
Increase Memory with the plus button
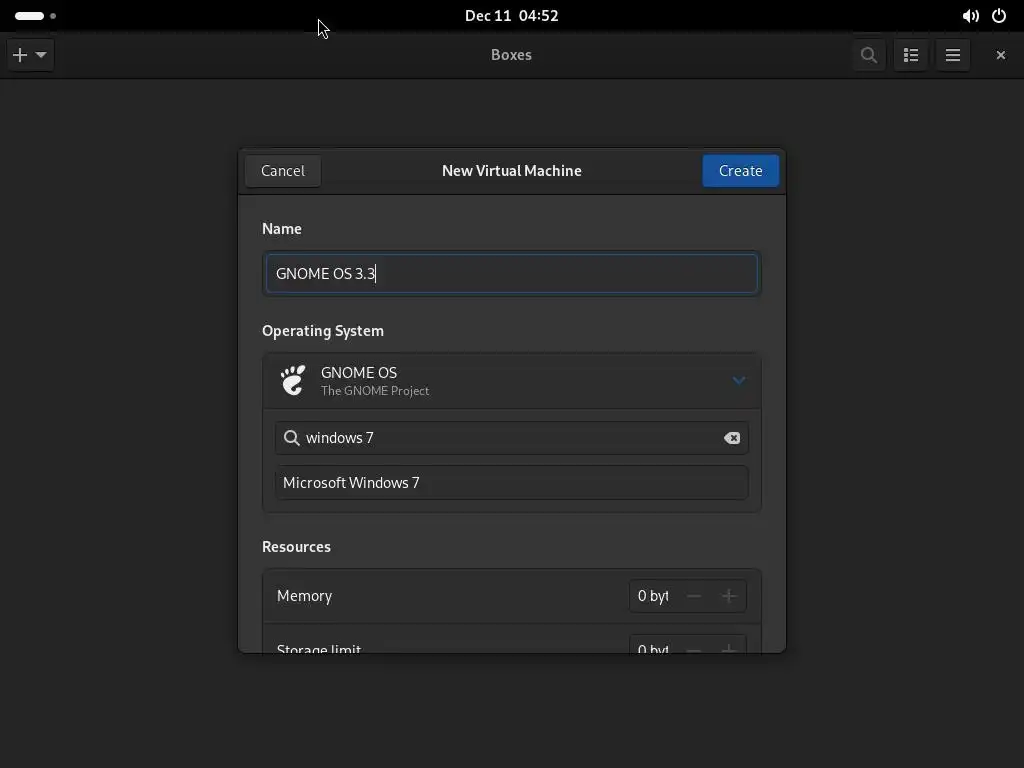[x=729, y=596]
